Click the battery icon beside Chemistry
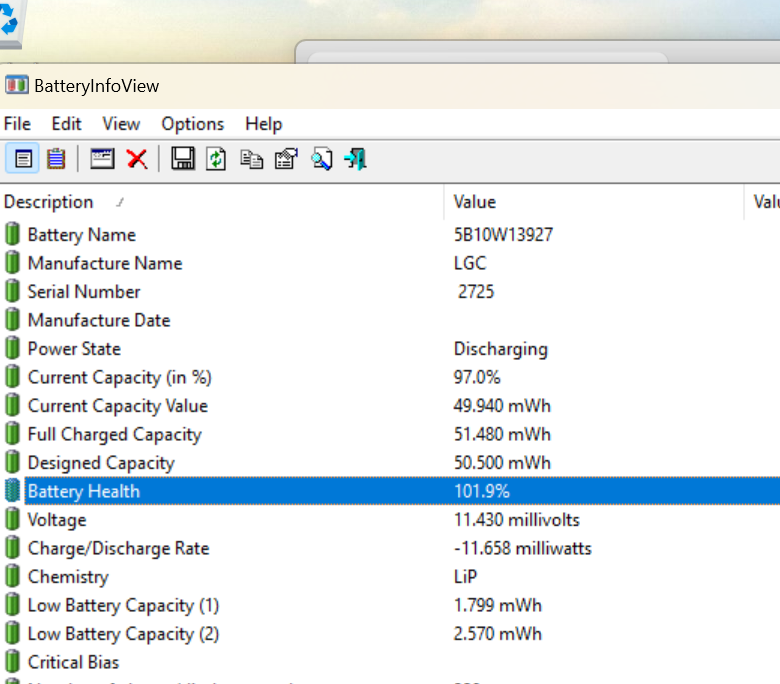780x684 pixels. [12, 577]
